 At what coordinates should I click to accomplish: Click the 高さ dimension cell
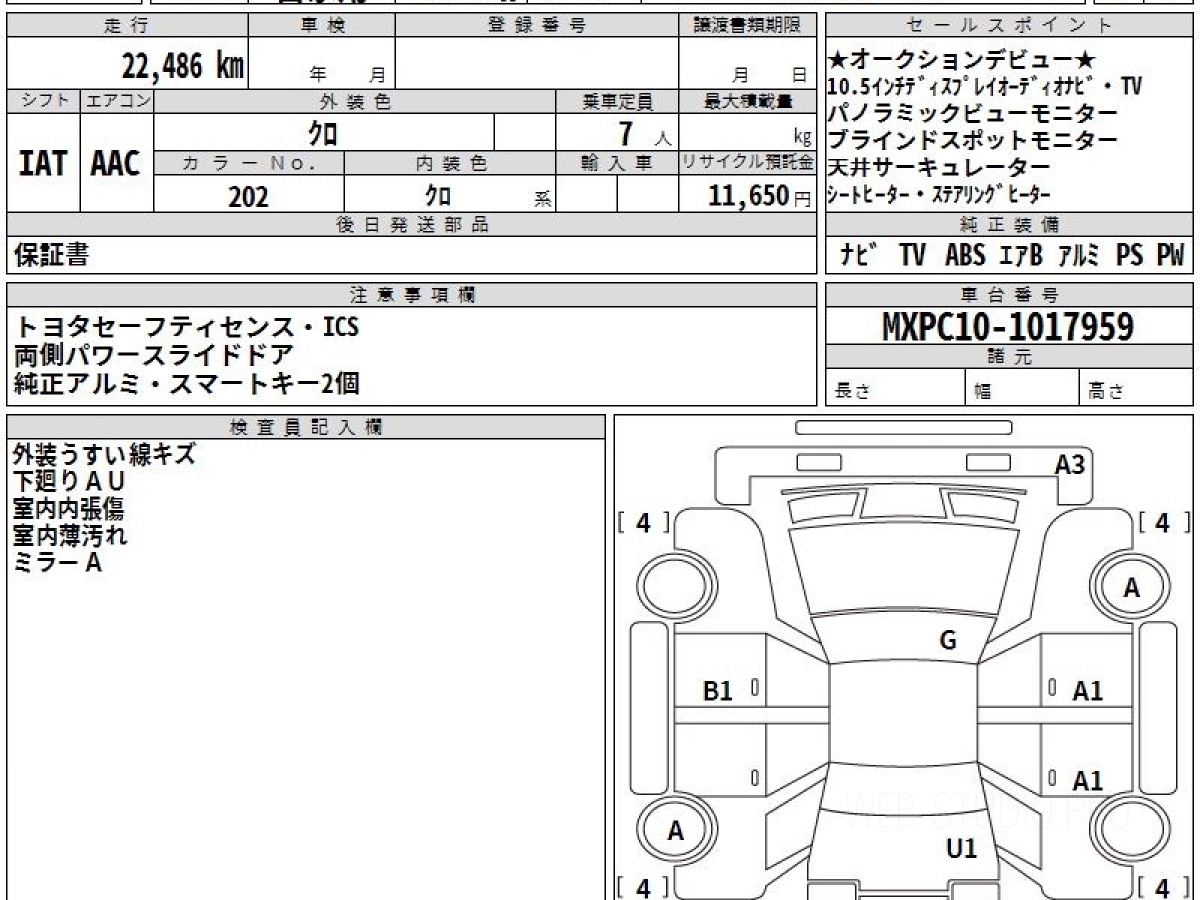[1137, 388]
